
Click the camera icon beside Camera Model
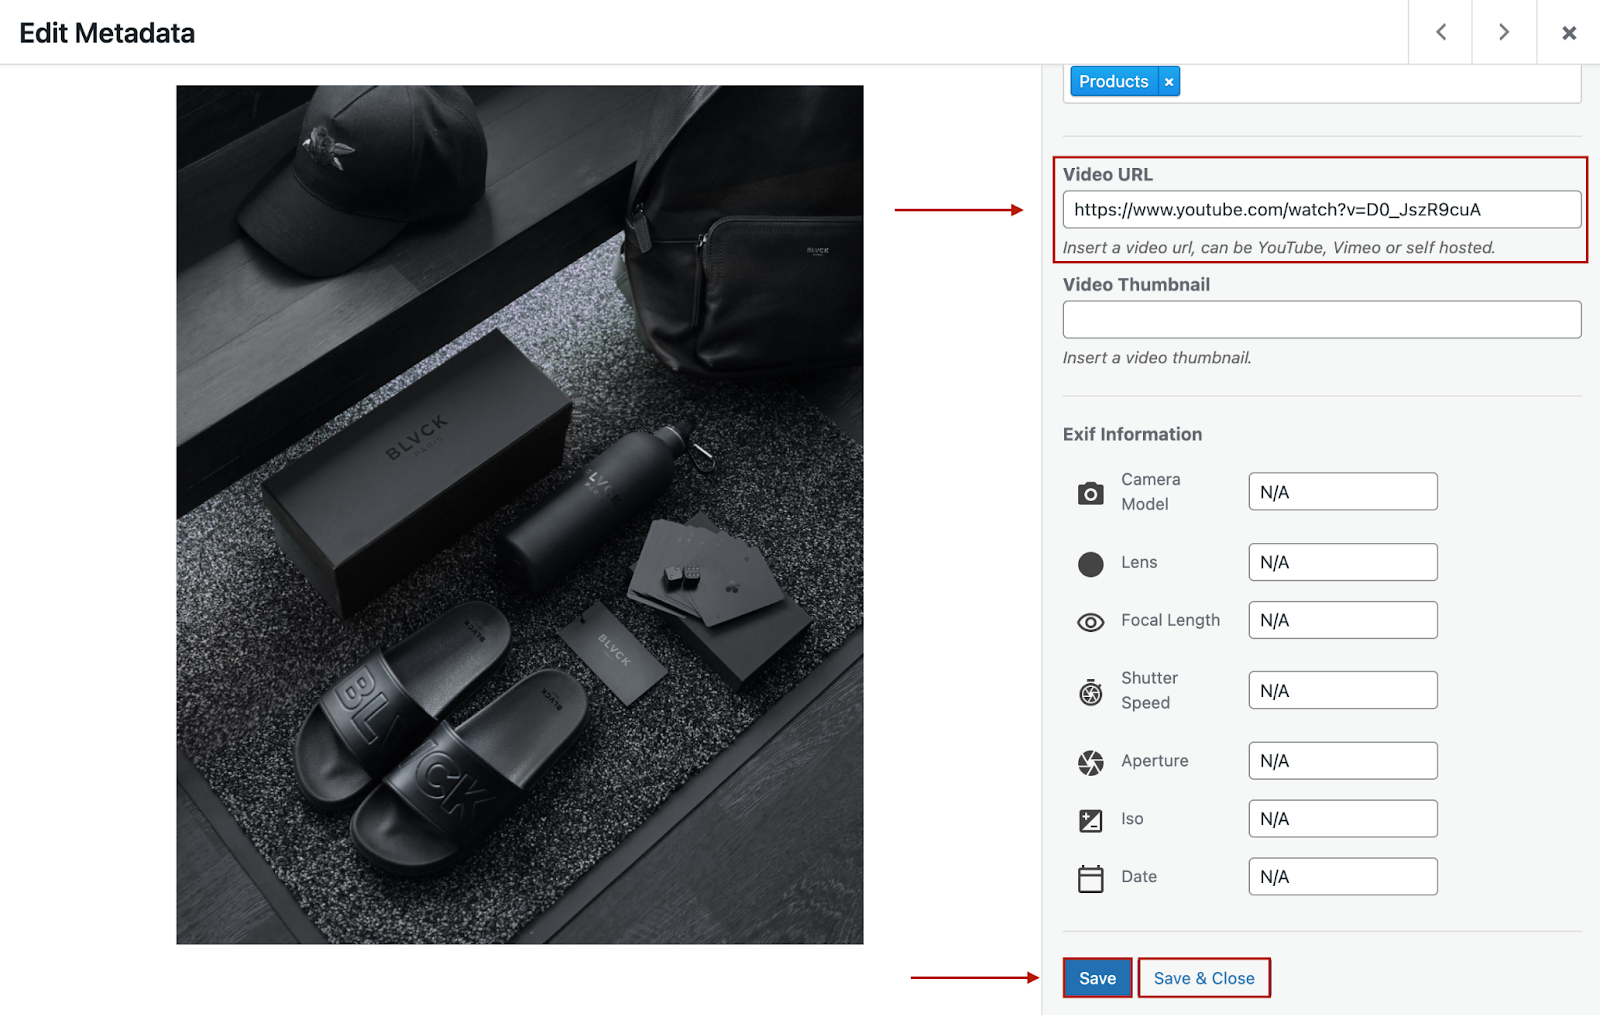[1091, 493]
